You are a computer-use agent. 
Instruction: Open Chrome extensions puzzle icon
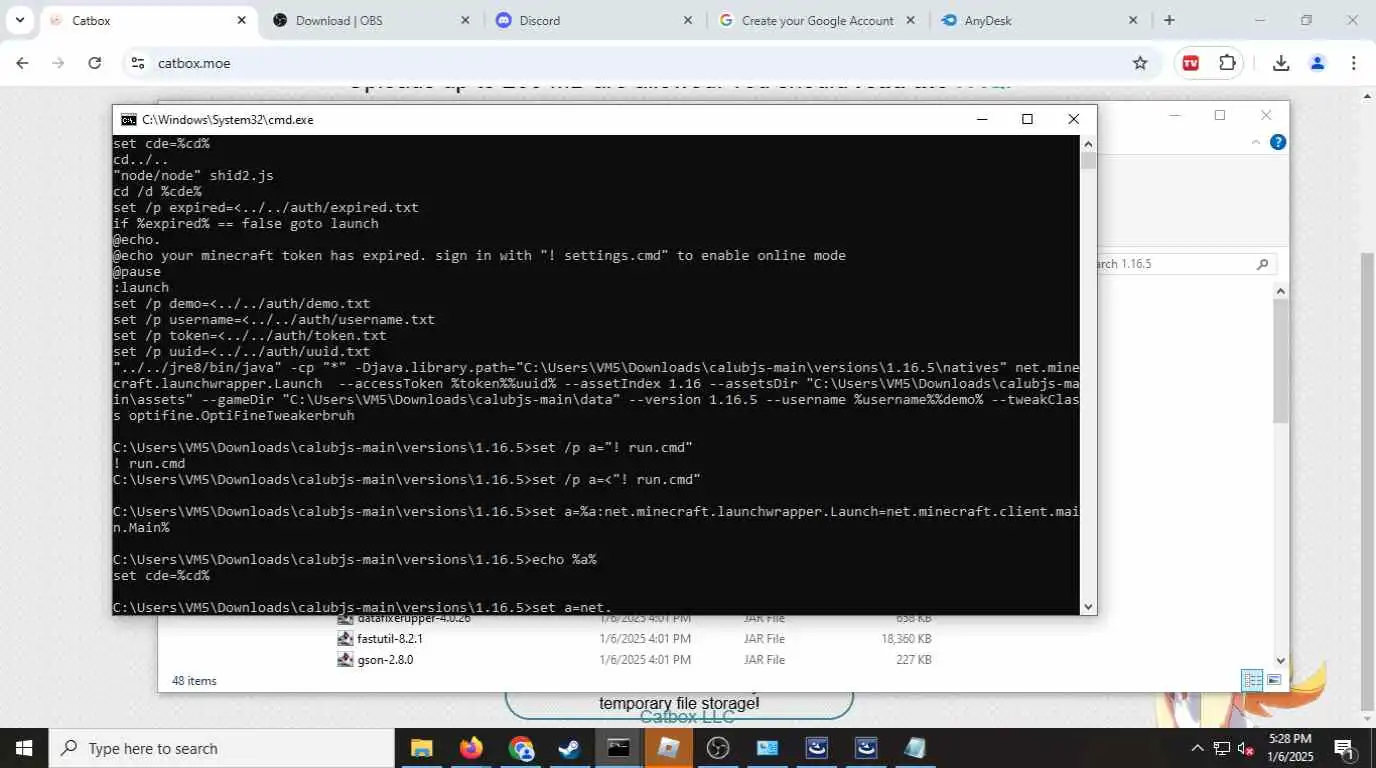(1227, 63)
